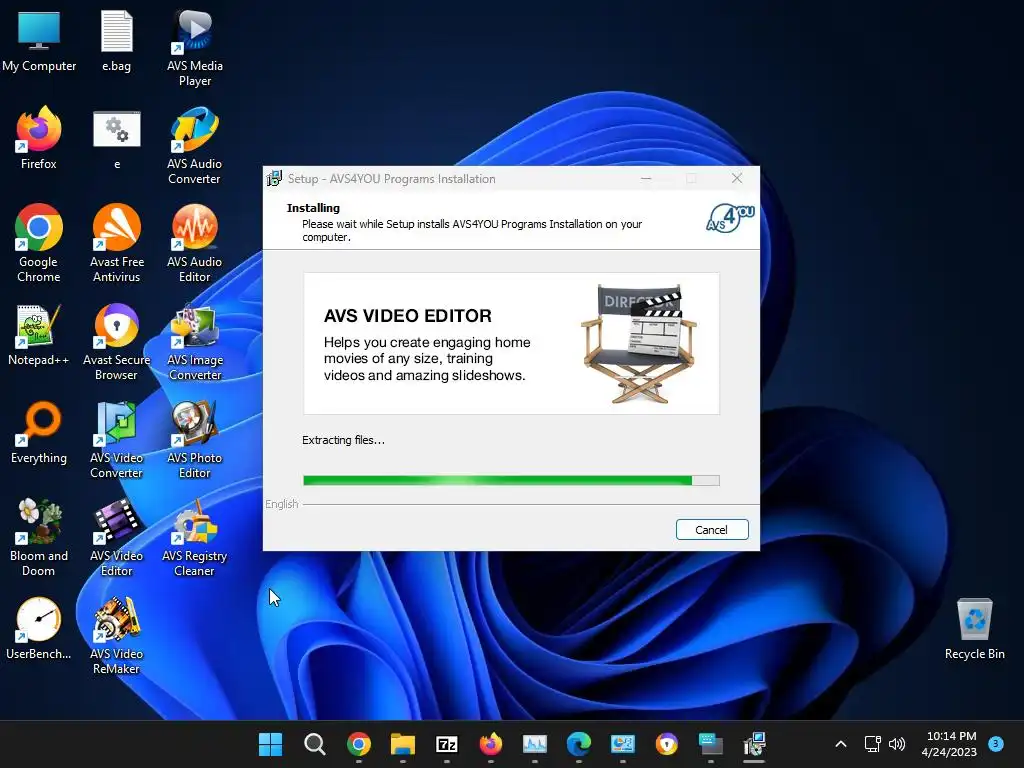Open the volume speaker tray icon
Screen dimensions: 1024x768
897,744
